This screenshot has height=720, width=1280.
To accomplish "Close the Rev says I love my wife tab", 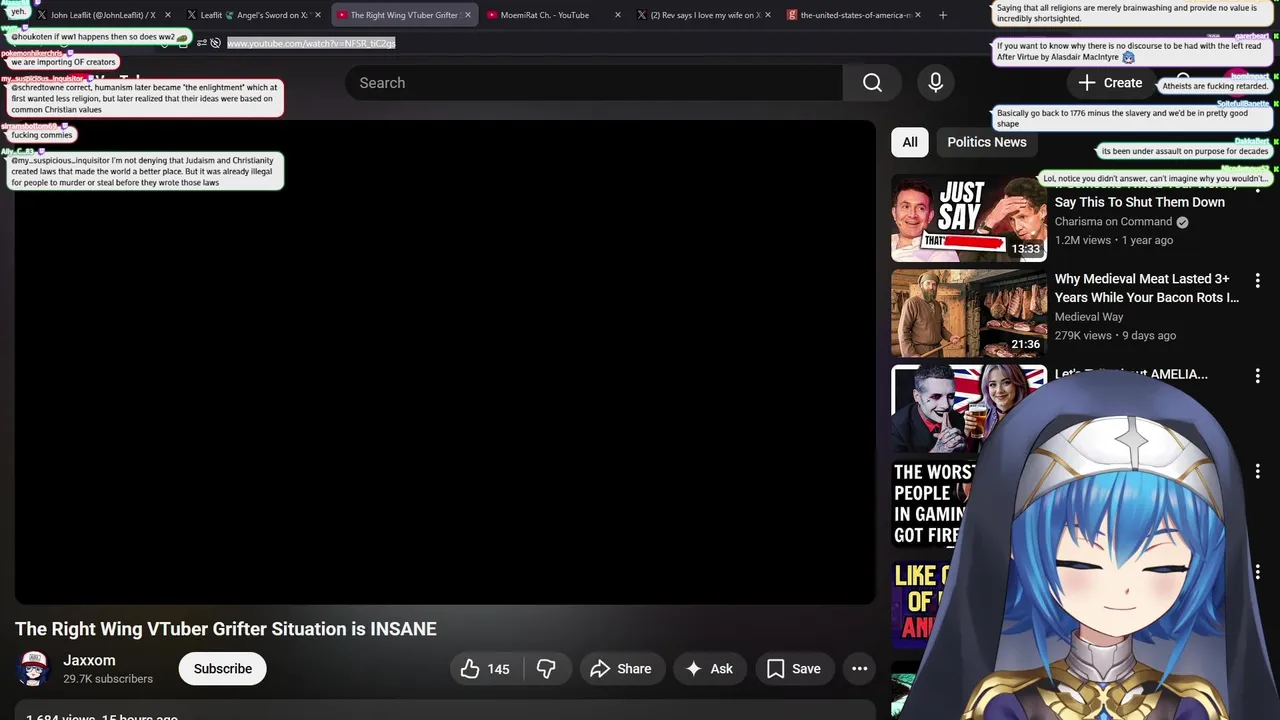I will click(768, 15).
